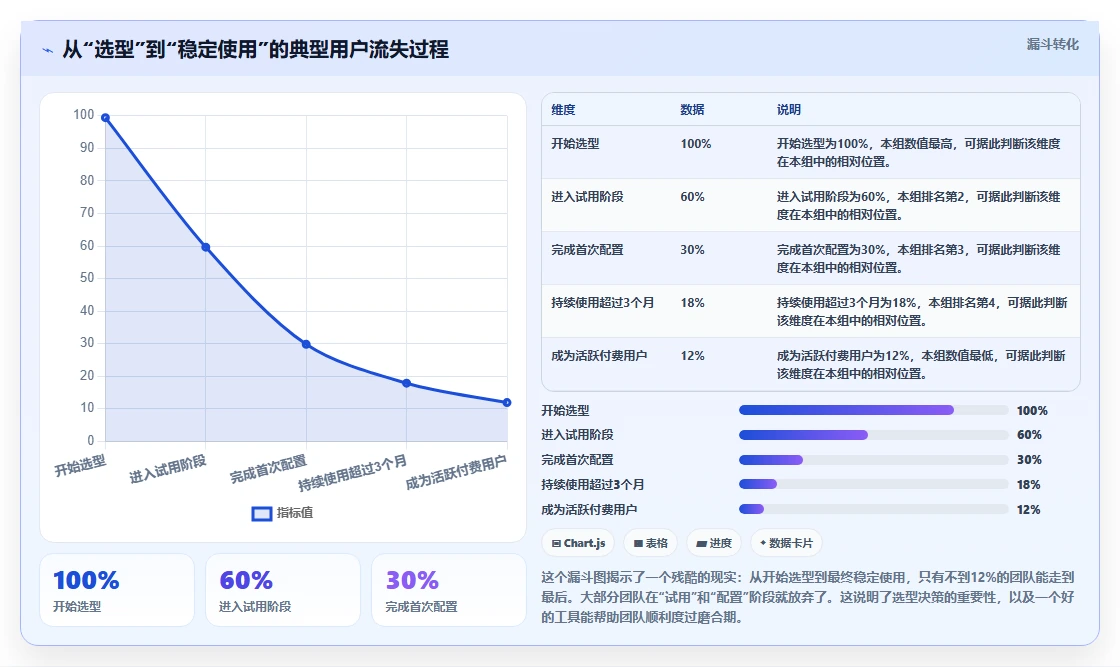Click the 12% label beside progress bars
This screenshot has height=667, width=1120.
[x=1029, y=510]
